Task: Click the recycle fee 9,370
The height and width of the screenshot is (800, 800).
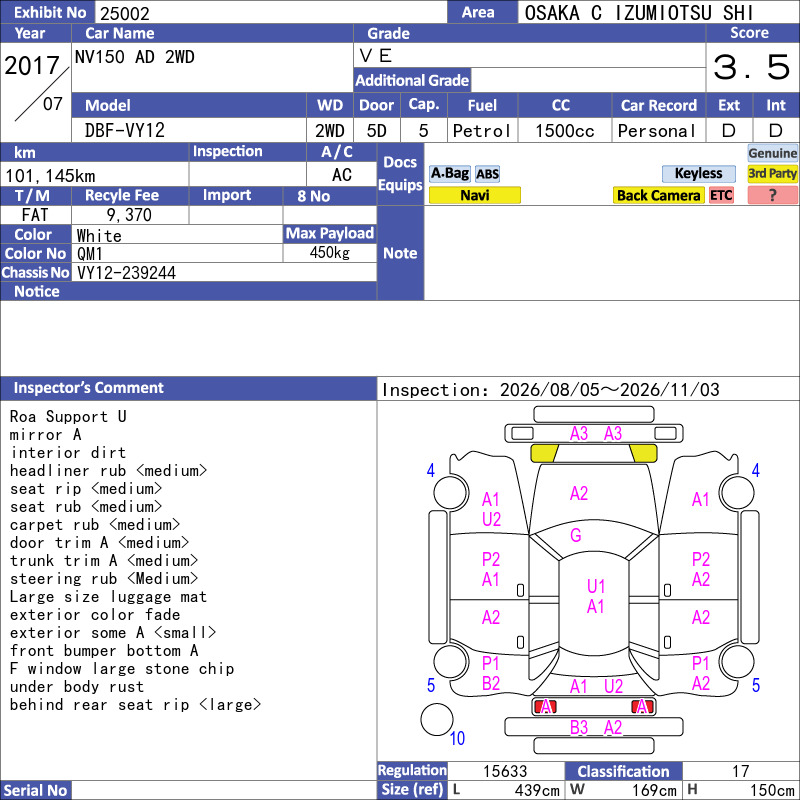Action: 129,215
